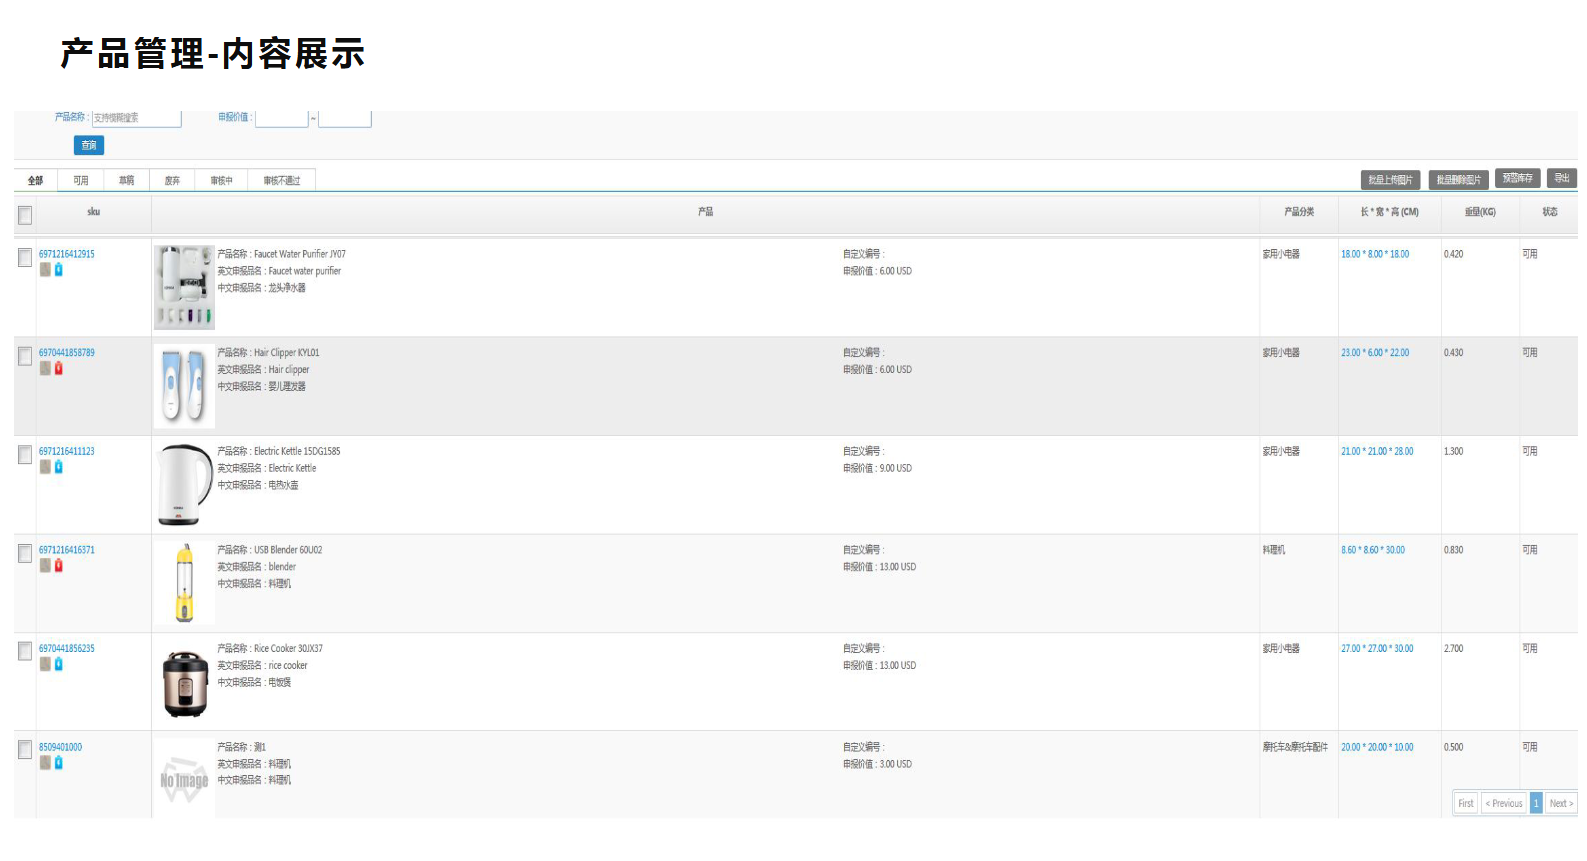Open the Rice Cooker product thumbnail
The height and width of the screenshot is (861, 1587).
[x=184, y=682]
